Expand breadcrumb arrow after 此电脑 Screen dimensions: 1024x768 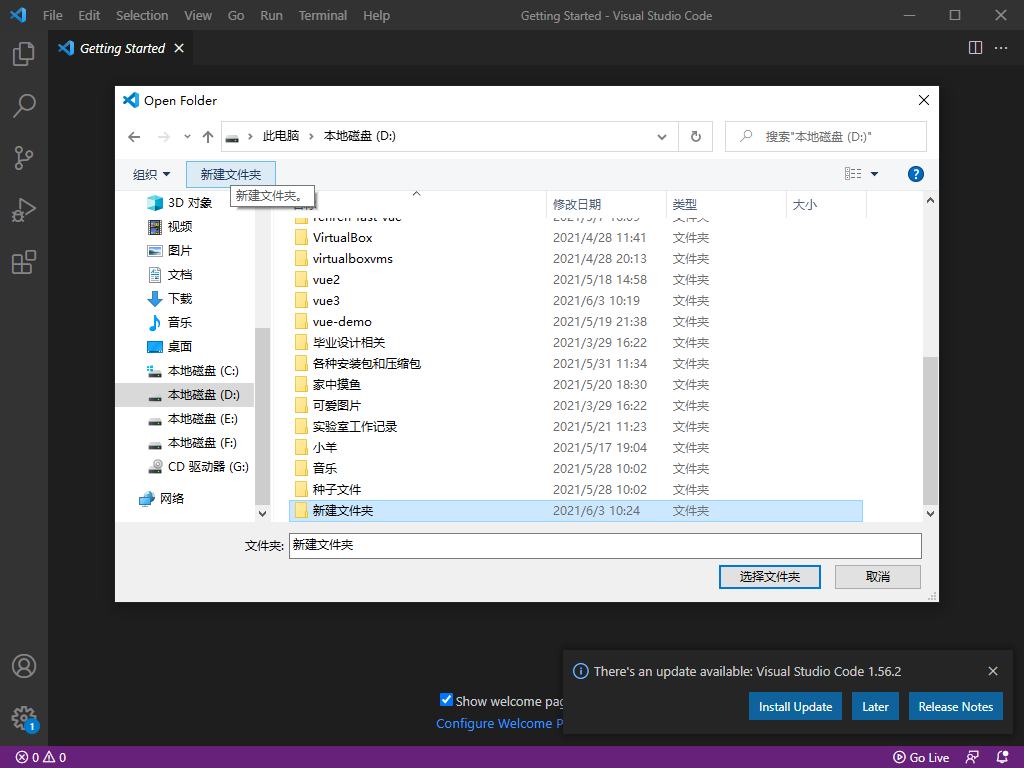pos(311,136)
